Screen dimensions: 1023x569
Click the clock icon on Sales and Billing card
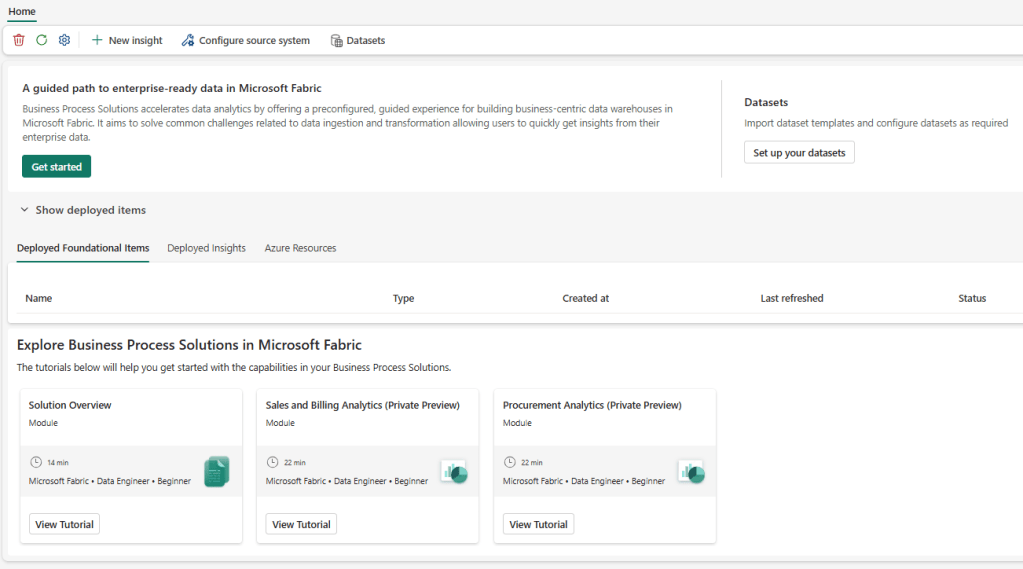click(273, 462)
